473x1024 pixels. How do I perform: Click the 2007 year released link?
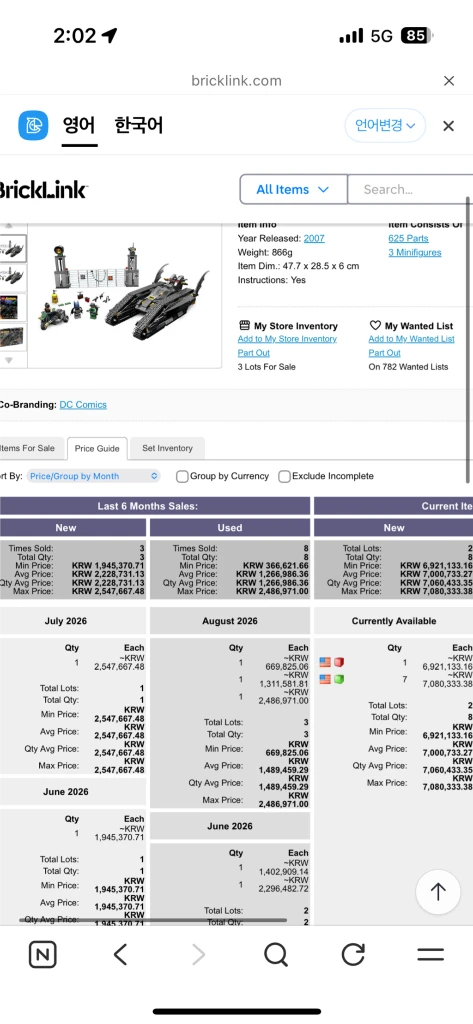(314, 238)
